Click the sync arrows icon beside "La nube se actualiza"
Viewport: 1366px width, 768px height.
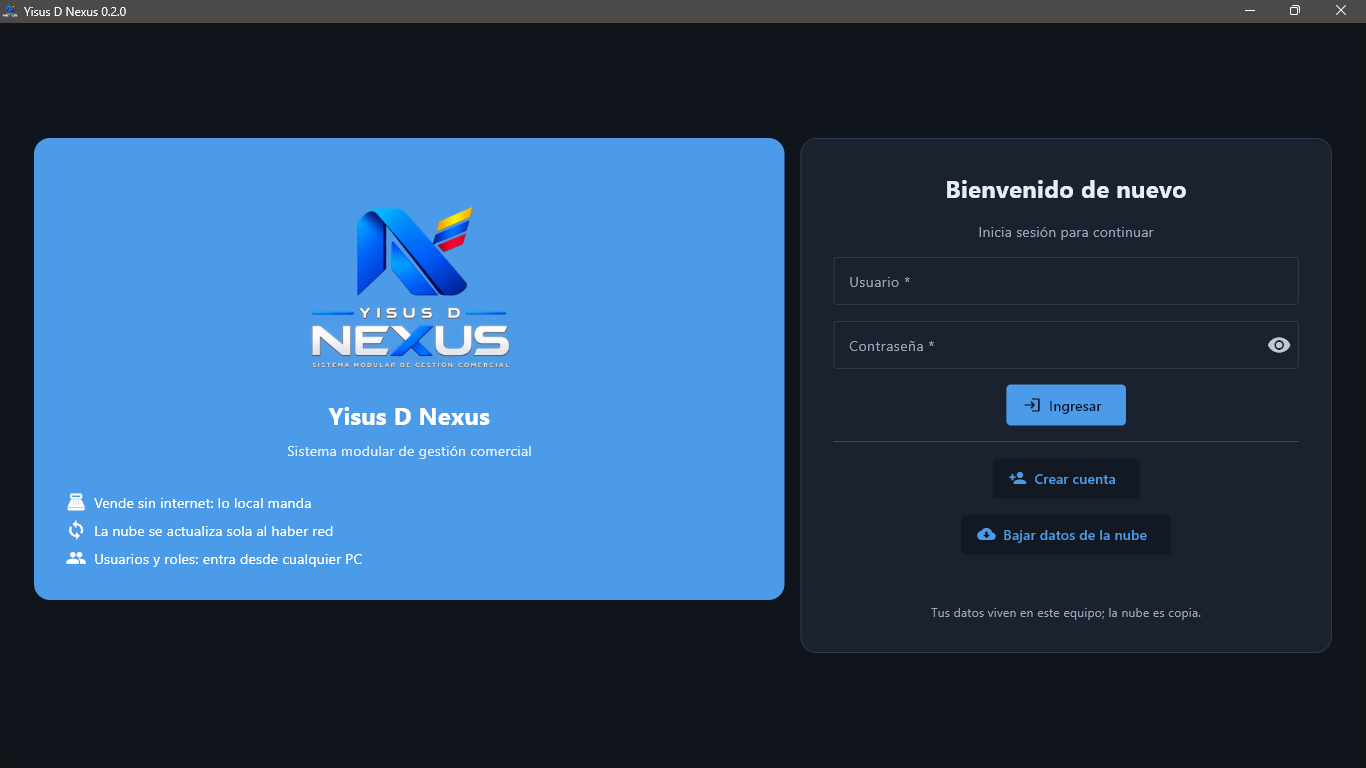click(76, 531)
